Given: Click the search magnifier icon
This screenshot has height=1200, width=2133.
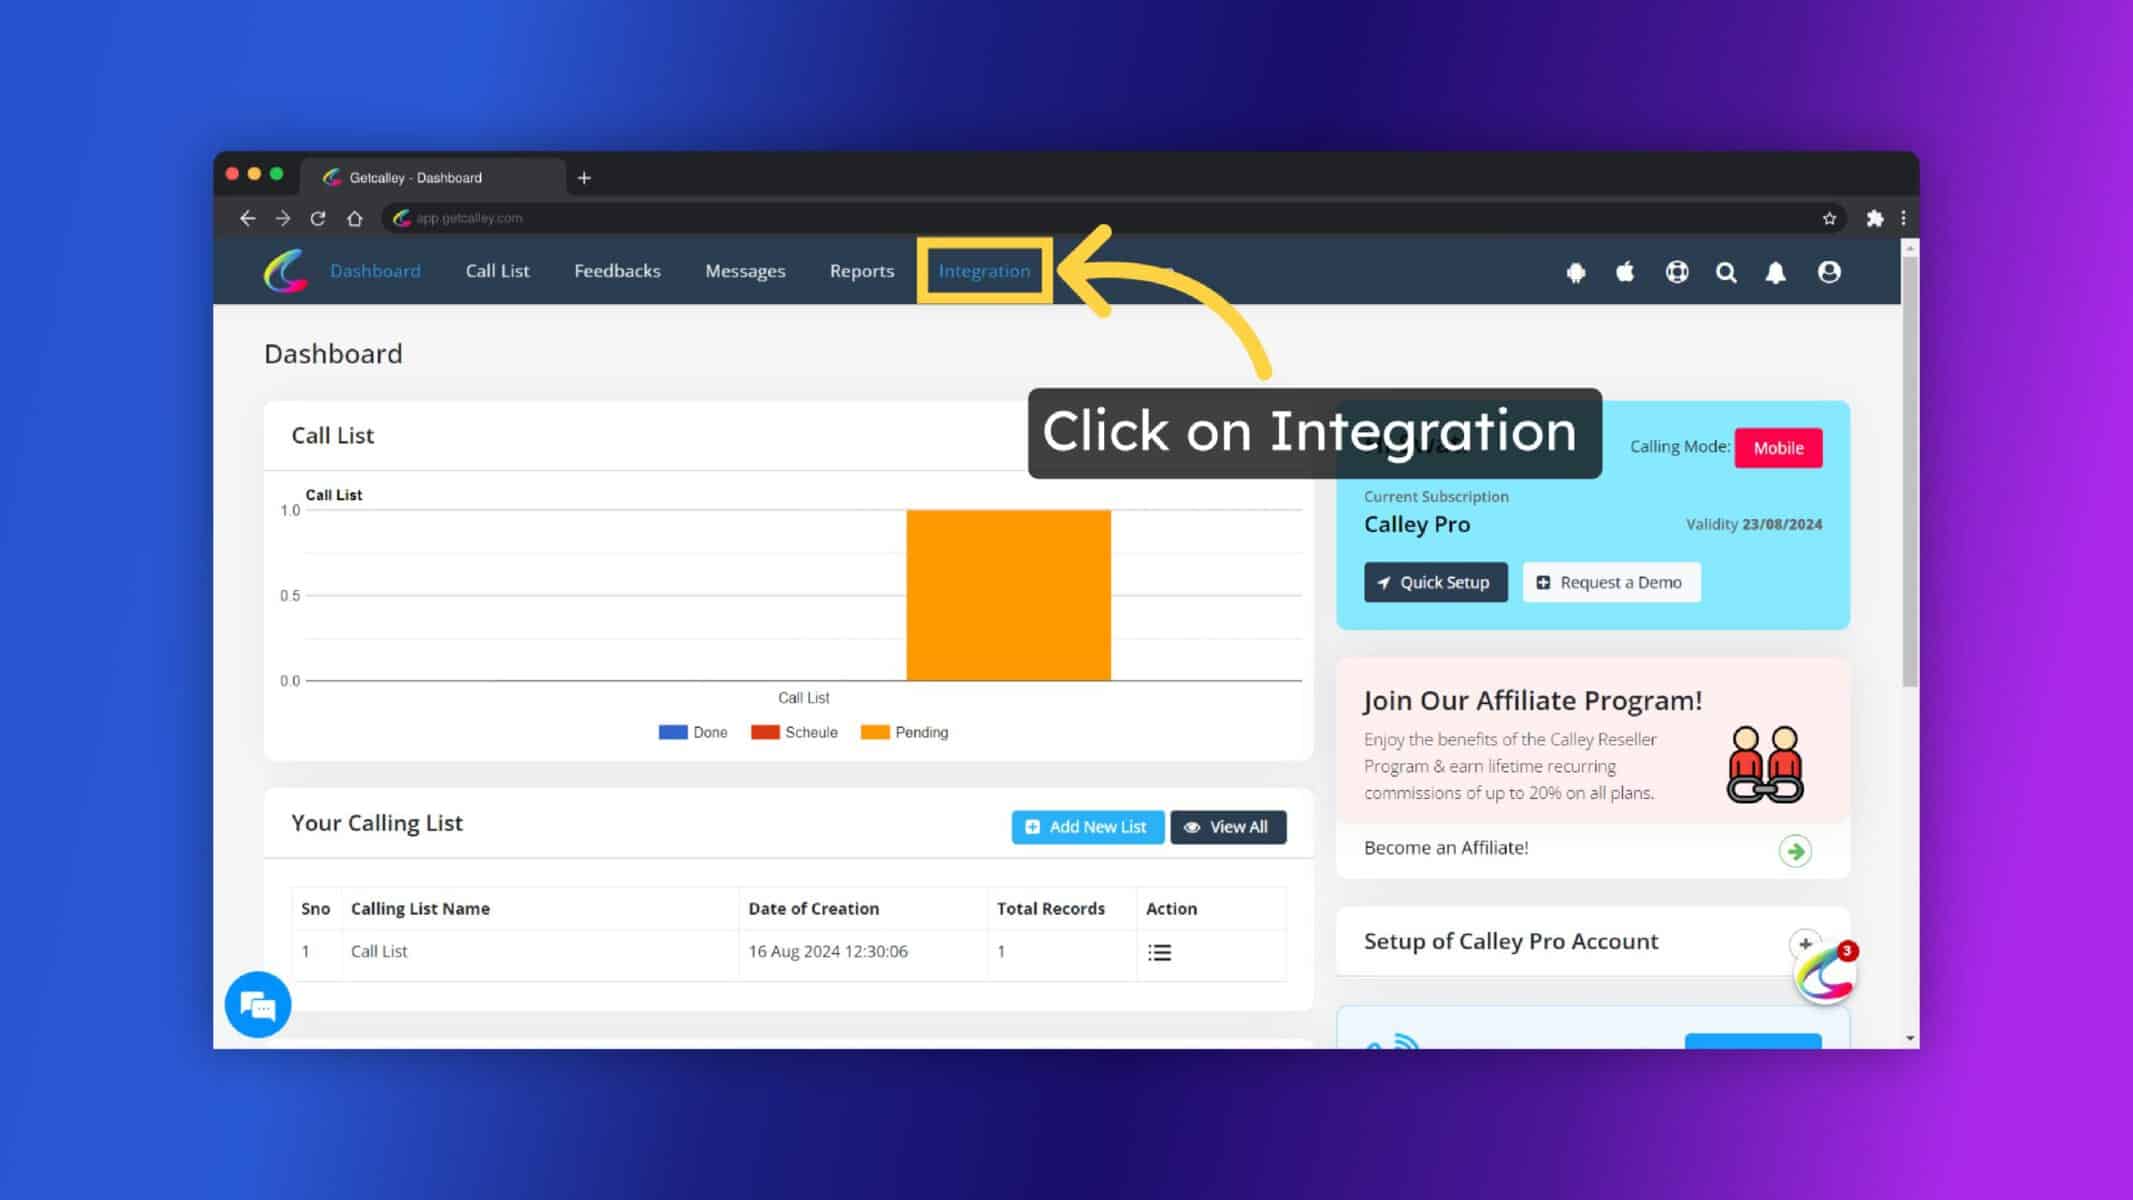Looking at the screenshot, I should [x=1726, y=271].
